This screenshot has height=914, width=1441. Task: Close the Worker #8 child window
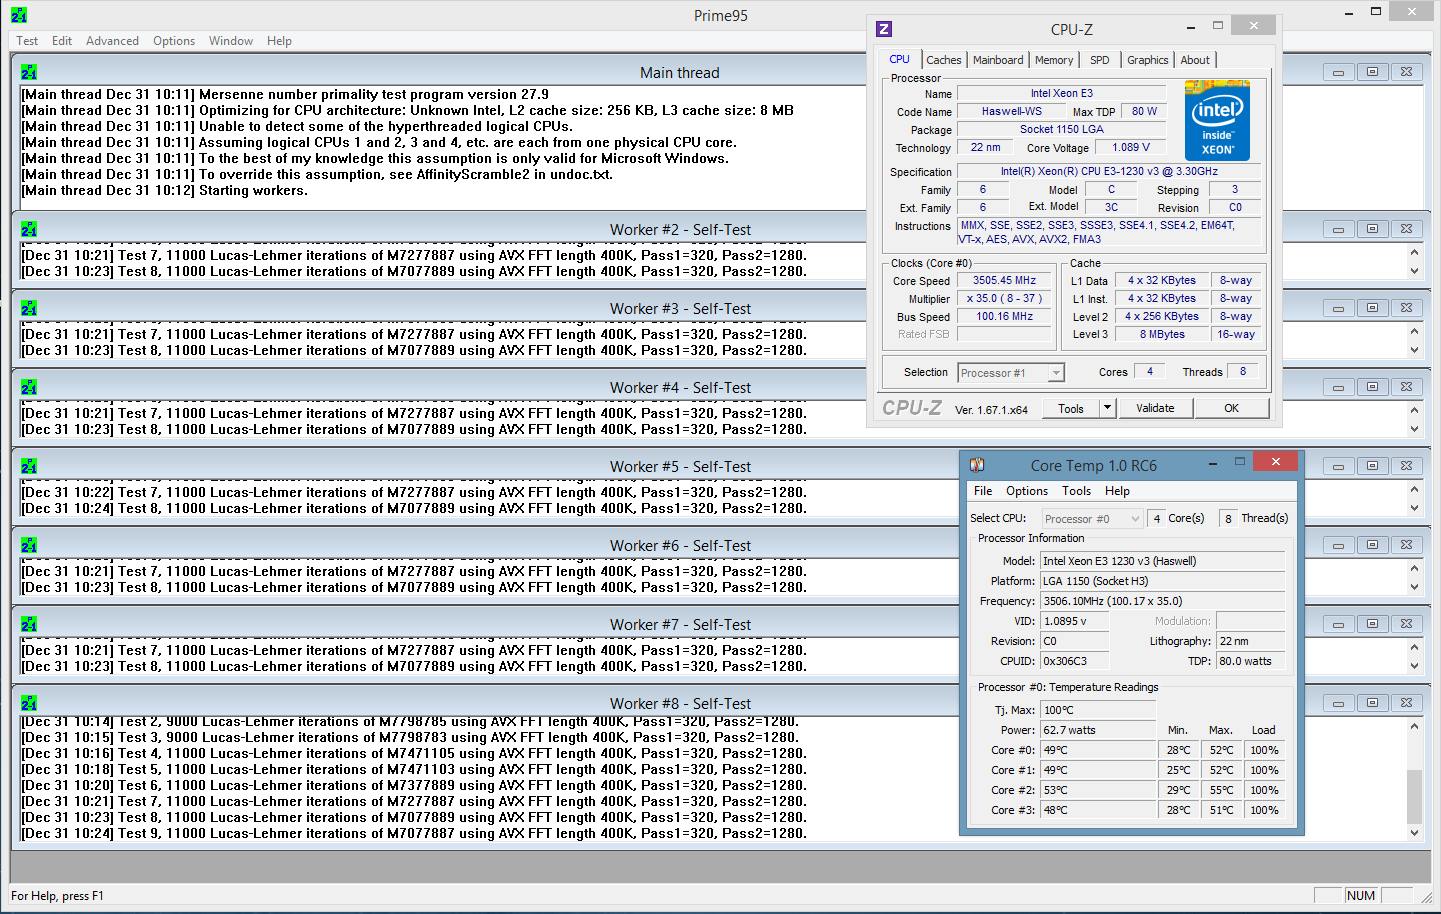pyautogui.click(x=1406, y=703)
